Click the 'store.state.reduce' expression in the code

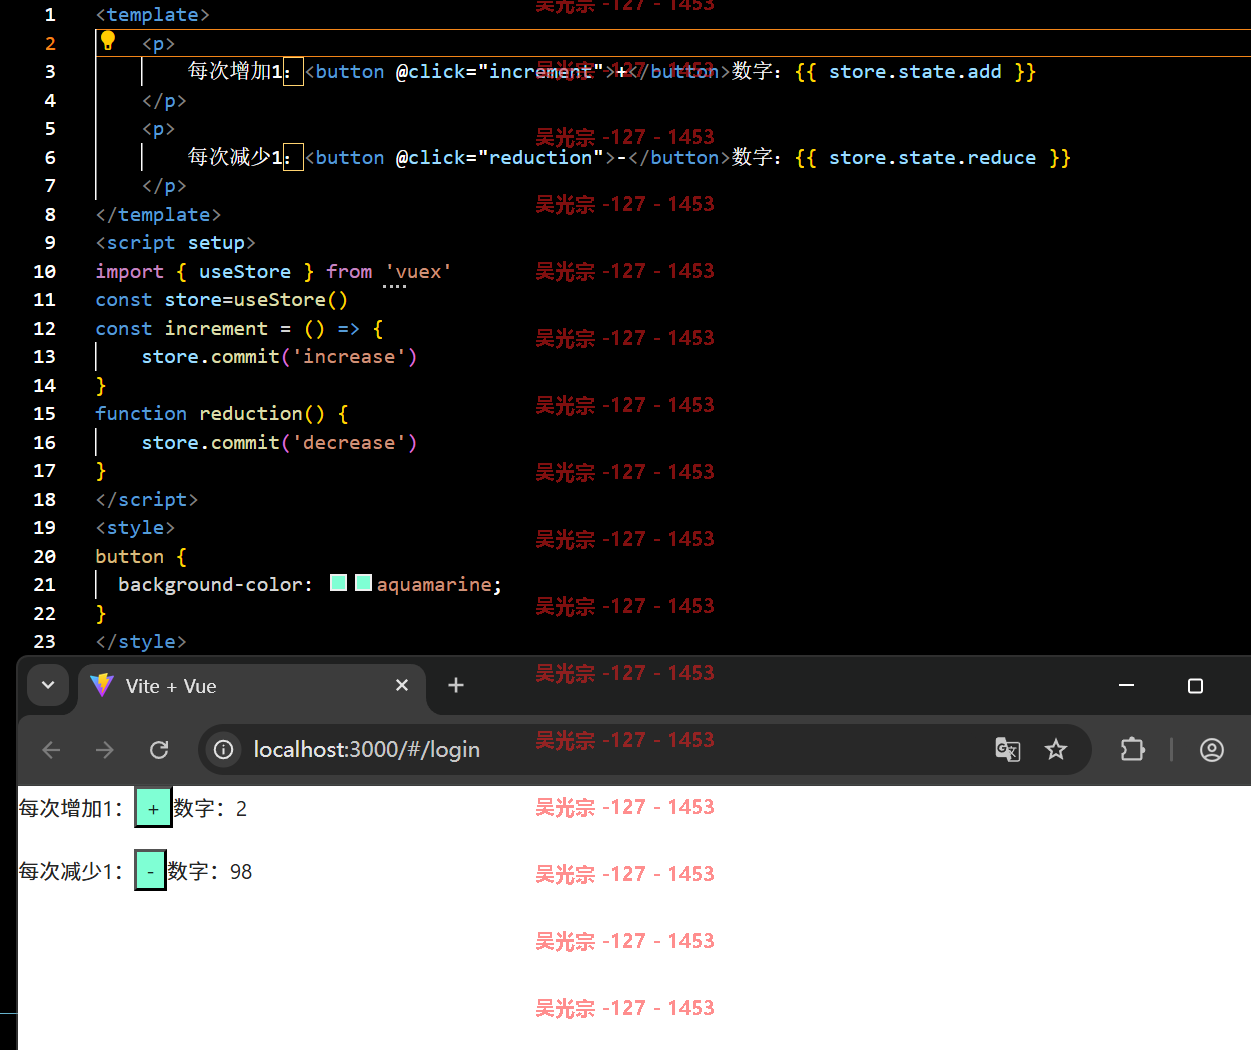click(x=932, y=157)
